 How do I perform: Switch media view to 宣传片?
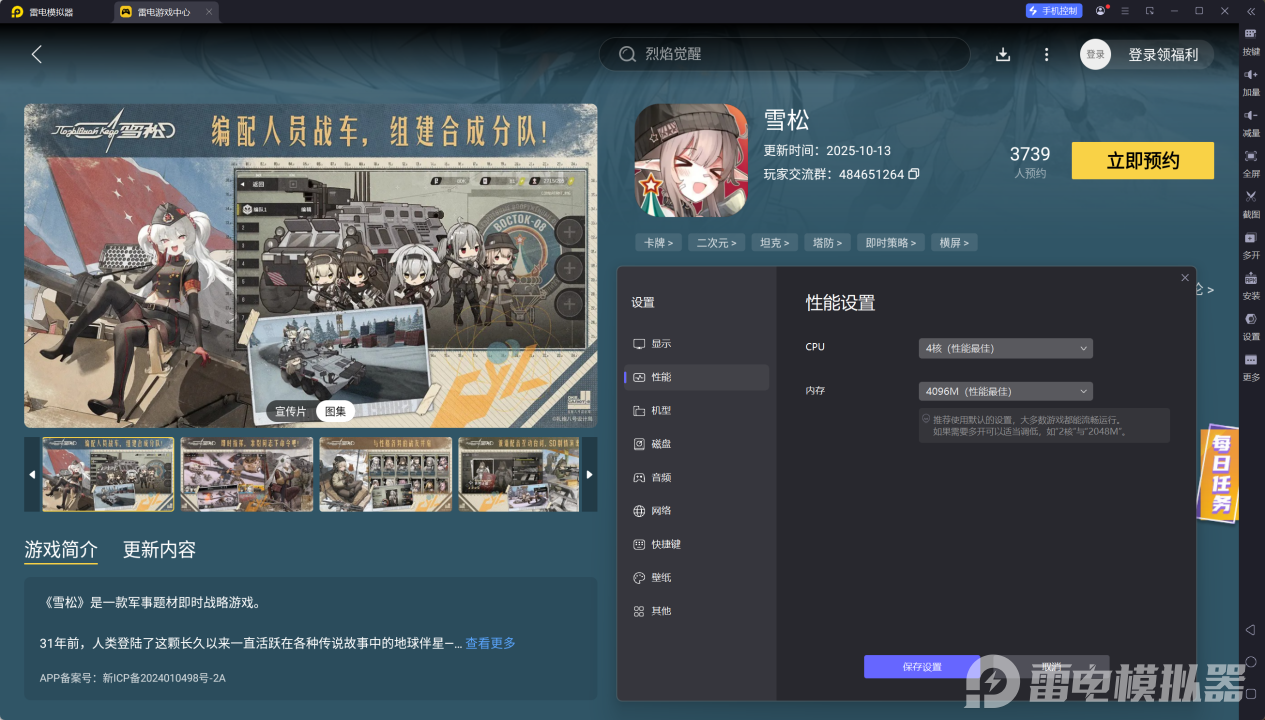pos(291,411)
